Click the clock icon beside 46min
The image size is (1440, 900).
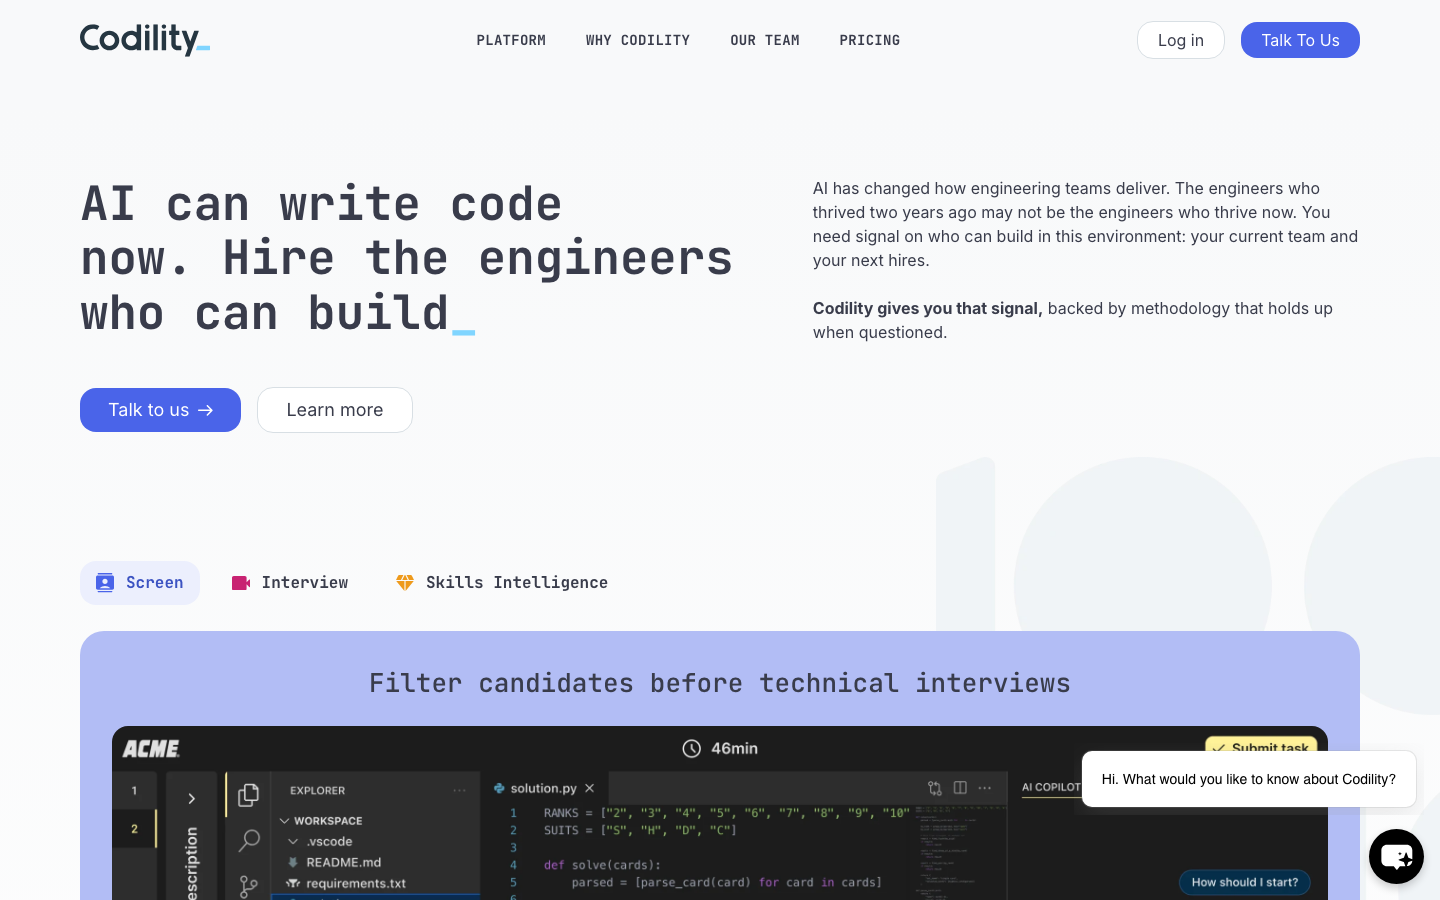coord(692,748)
